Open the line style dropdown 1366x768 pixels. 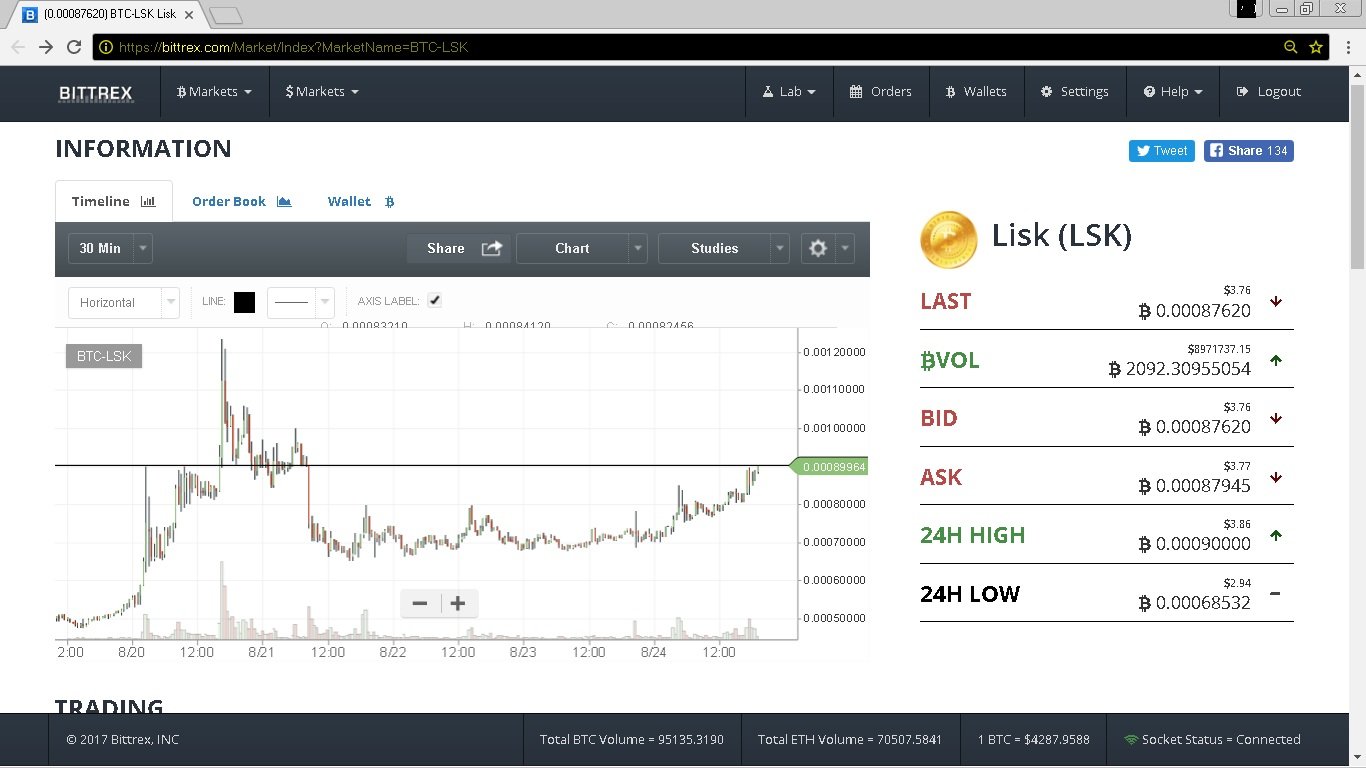[x=300, y=302]
